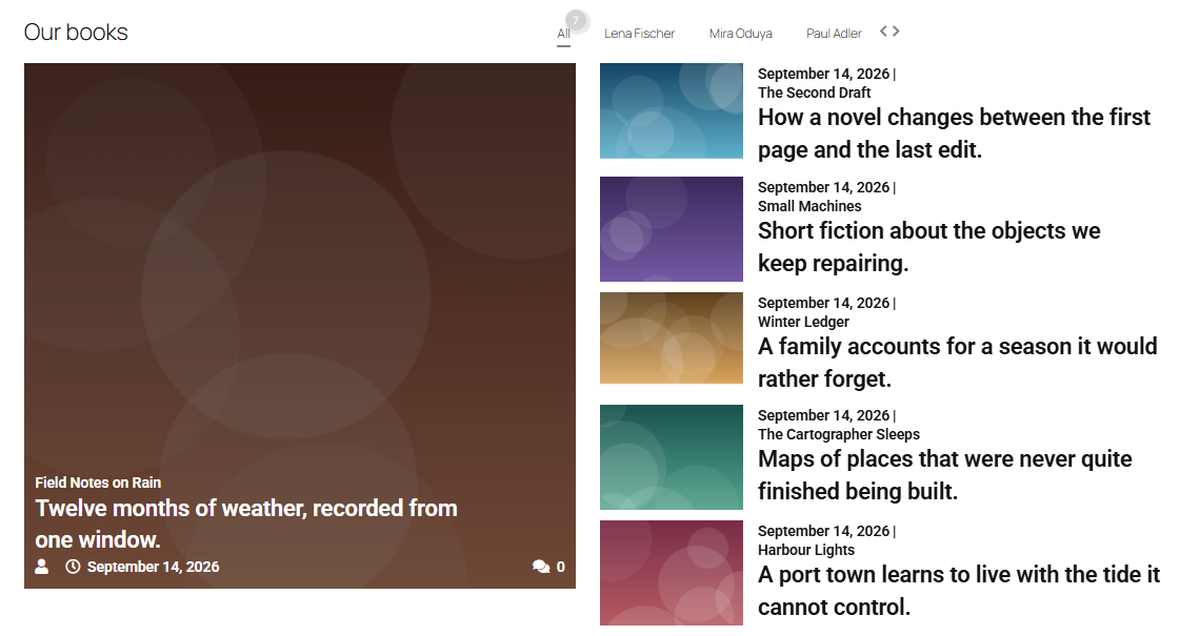Click the date above Harbour Lights
1200x636 pixels.
(x=823, y=531)
